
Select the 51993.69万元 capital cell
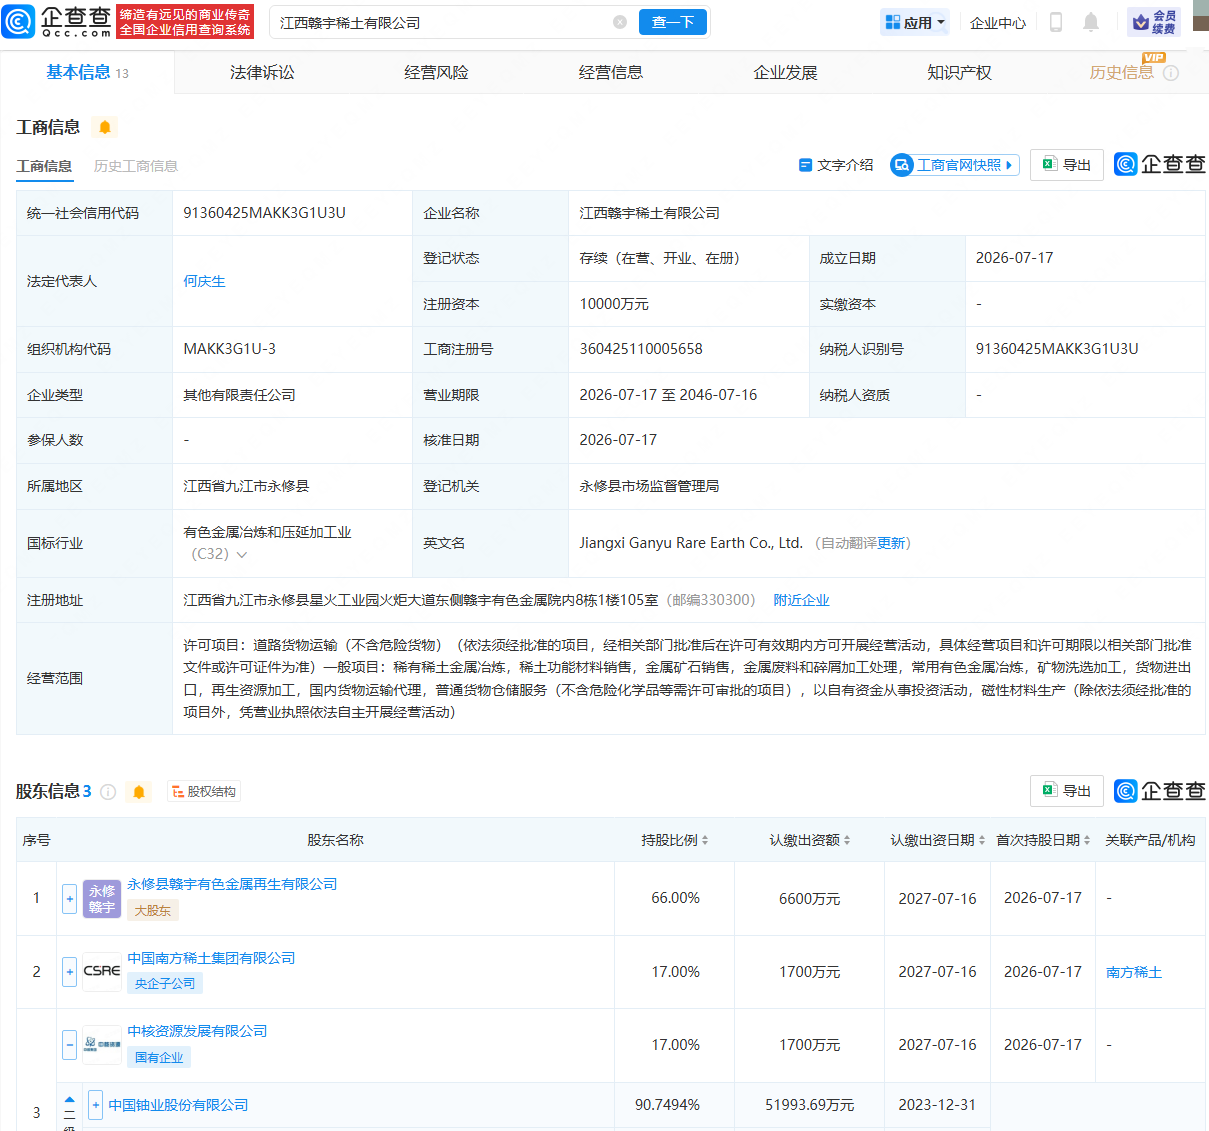(x=810, y=1105)
